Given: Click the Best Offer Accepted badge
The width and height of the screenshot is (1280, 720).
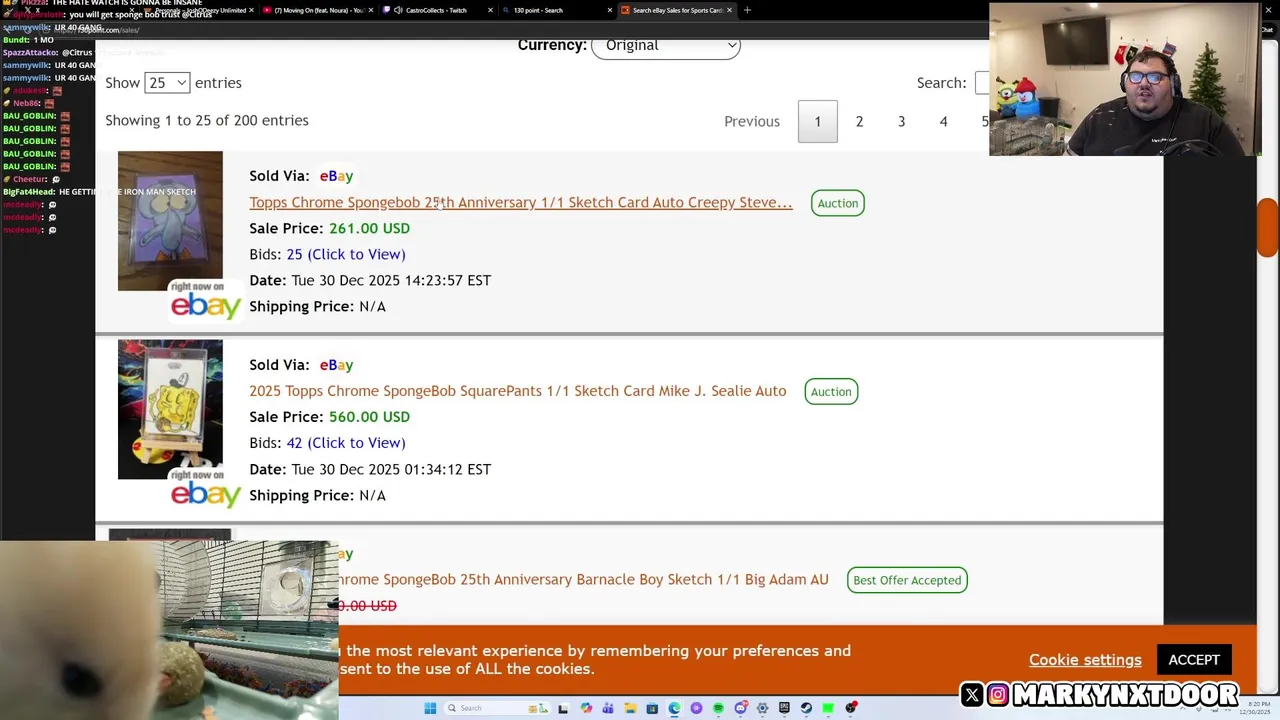Looking at the screenshot, I should pyautogui.click(x=907, y=580).
